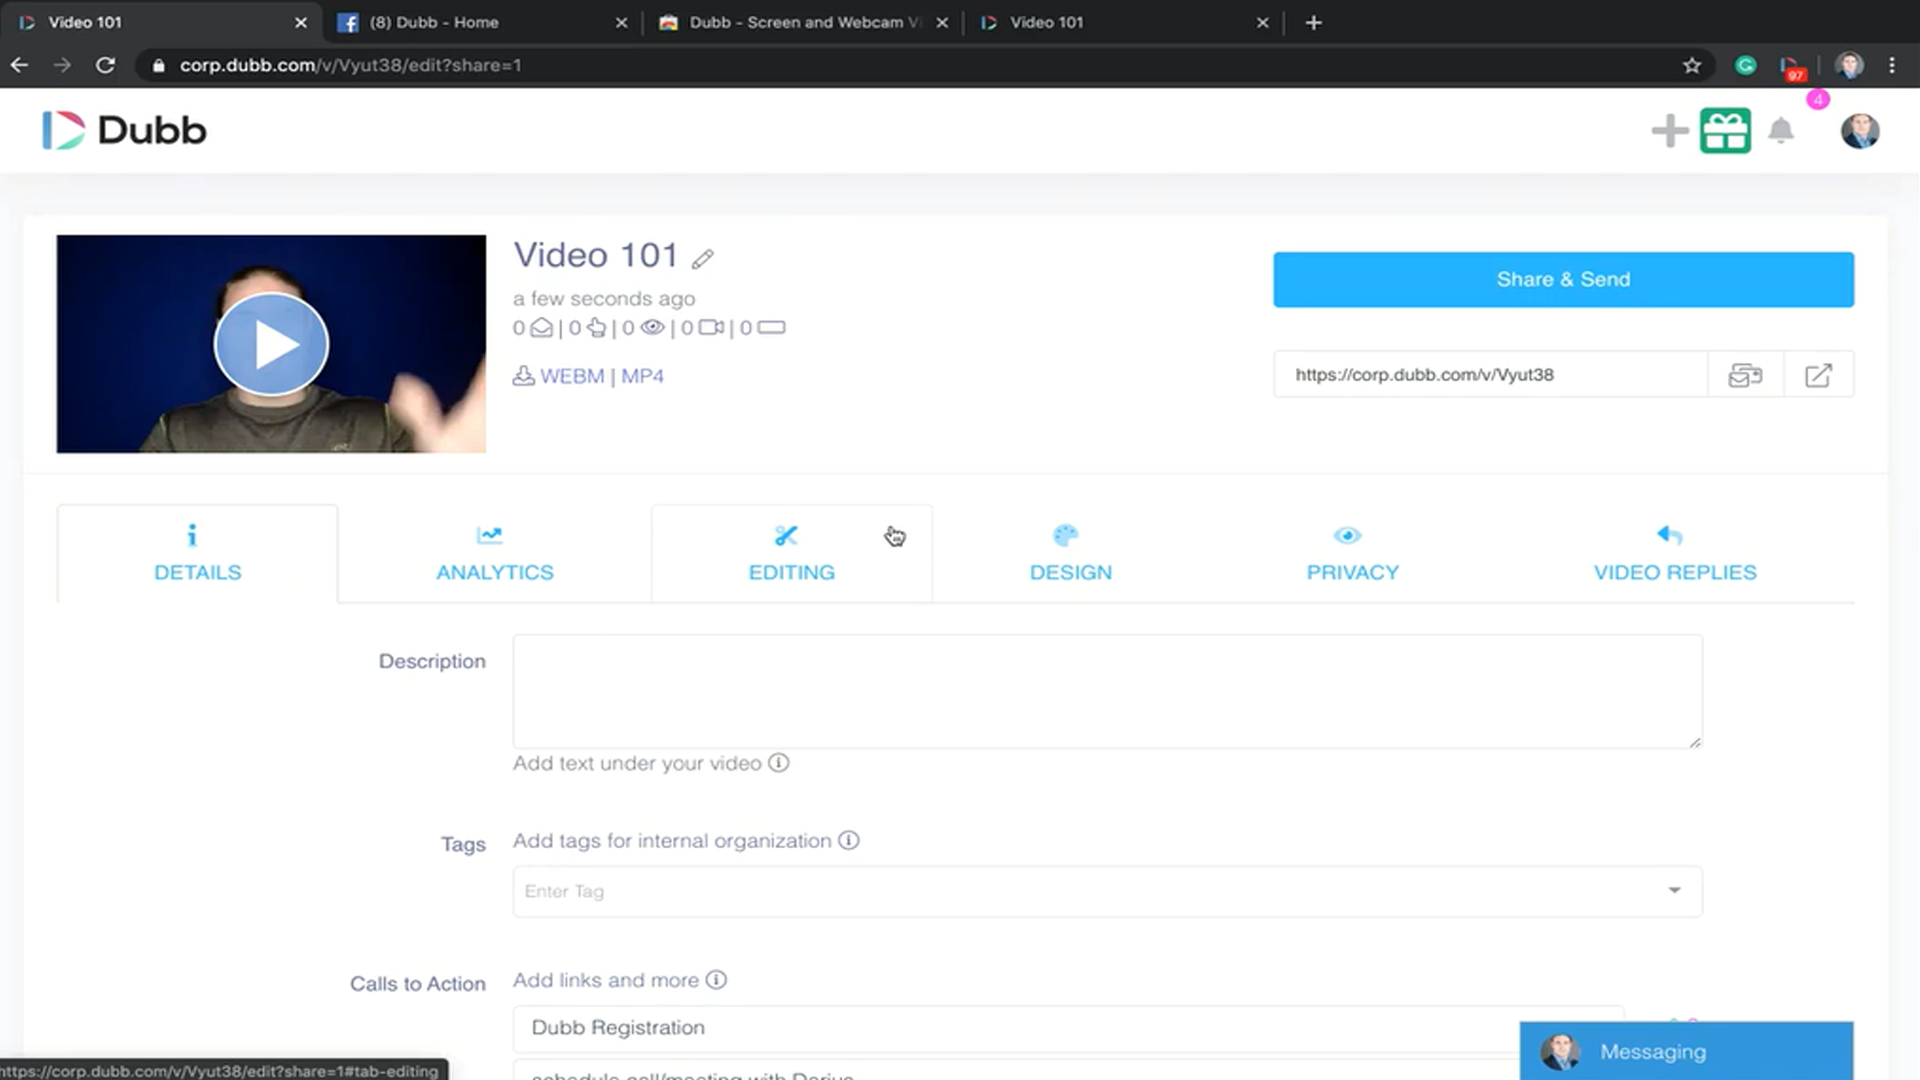Open video page in new window icon
This screenshot has width=1920, height=1080.
tap(1818, 375)
